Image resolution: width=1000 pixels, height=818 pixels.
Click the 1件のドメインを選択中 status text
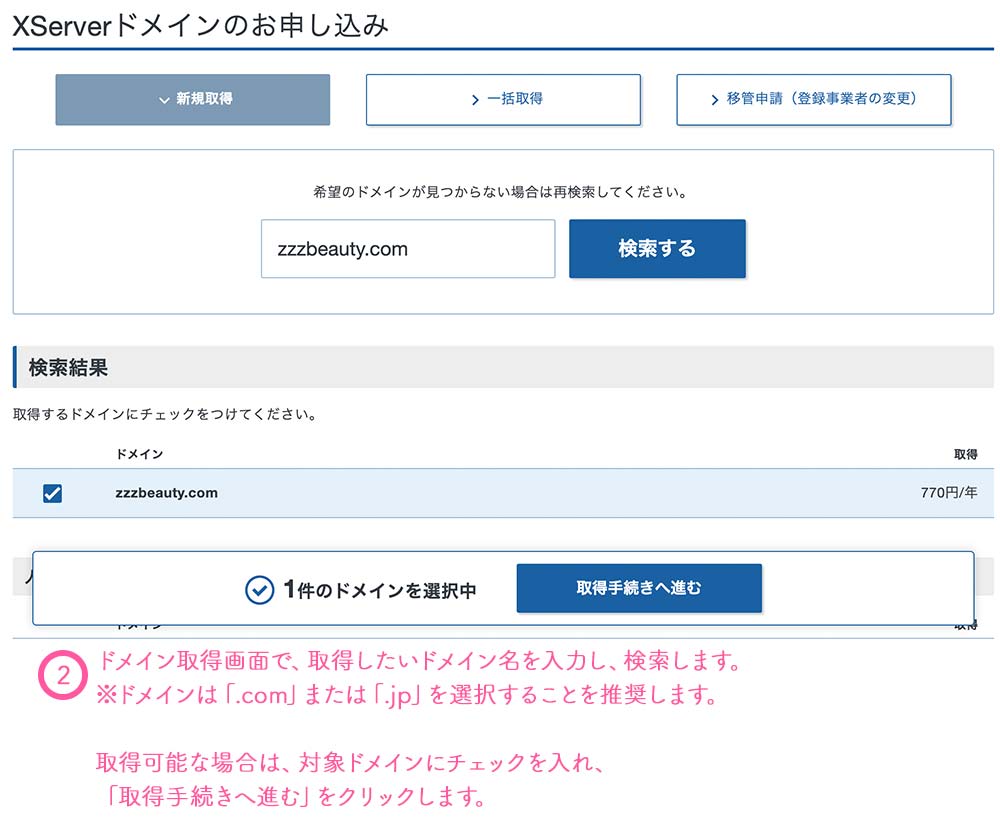(380, 590)
